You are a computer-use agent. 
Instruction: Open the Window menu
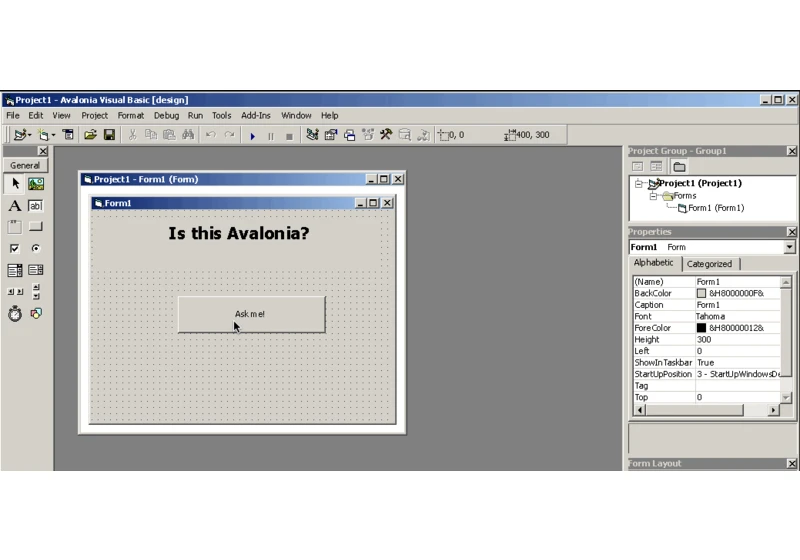(x=296, y=116)
